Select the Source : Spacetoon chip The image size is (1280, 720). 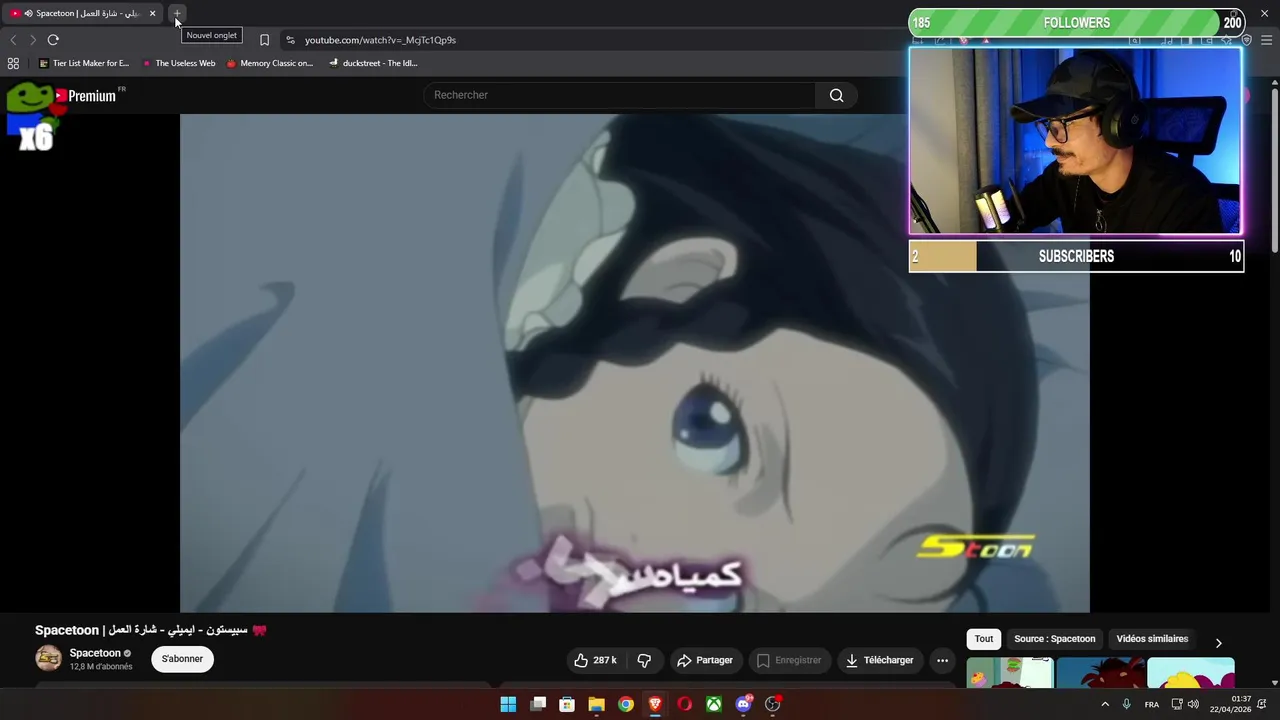click(1054, 639)
